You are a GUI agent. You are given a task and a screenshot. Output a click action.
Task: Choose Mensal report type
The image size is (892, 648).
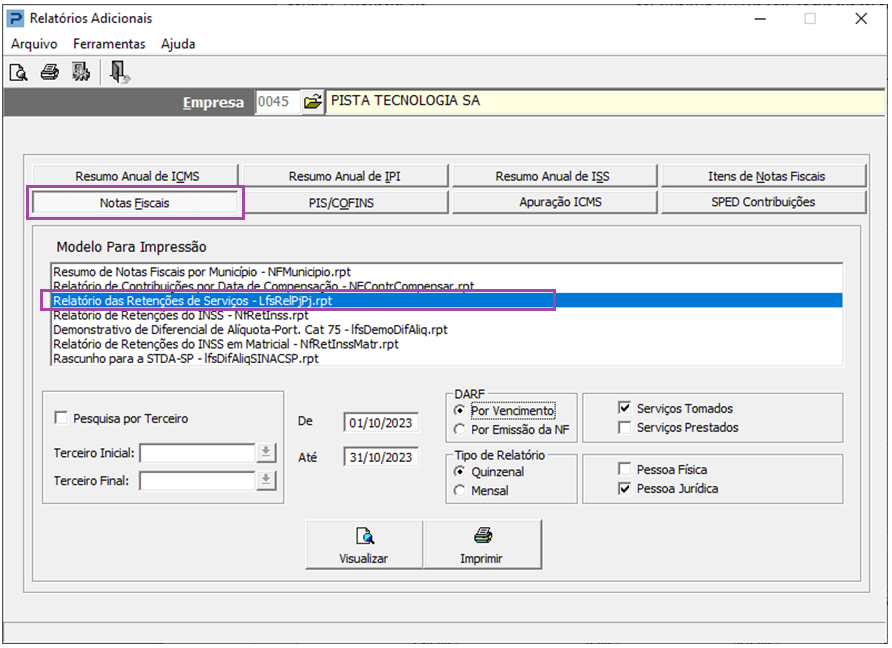(x=460, y=491)
